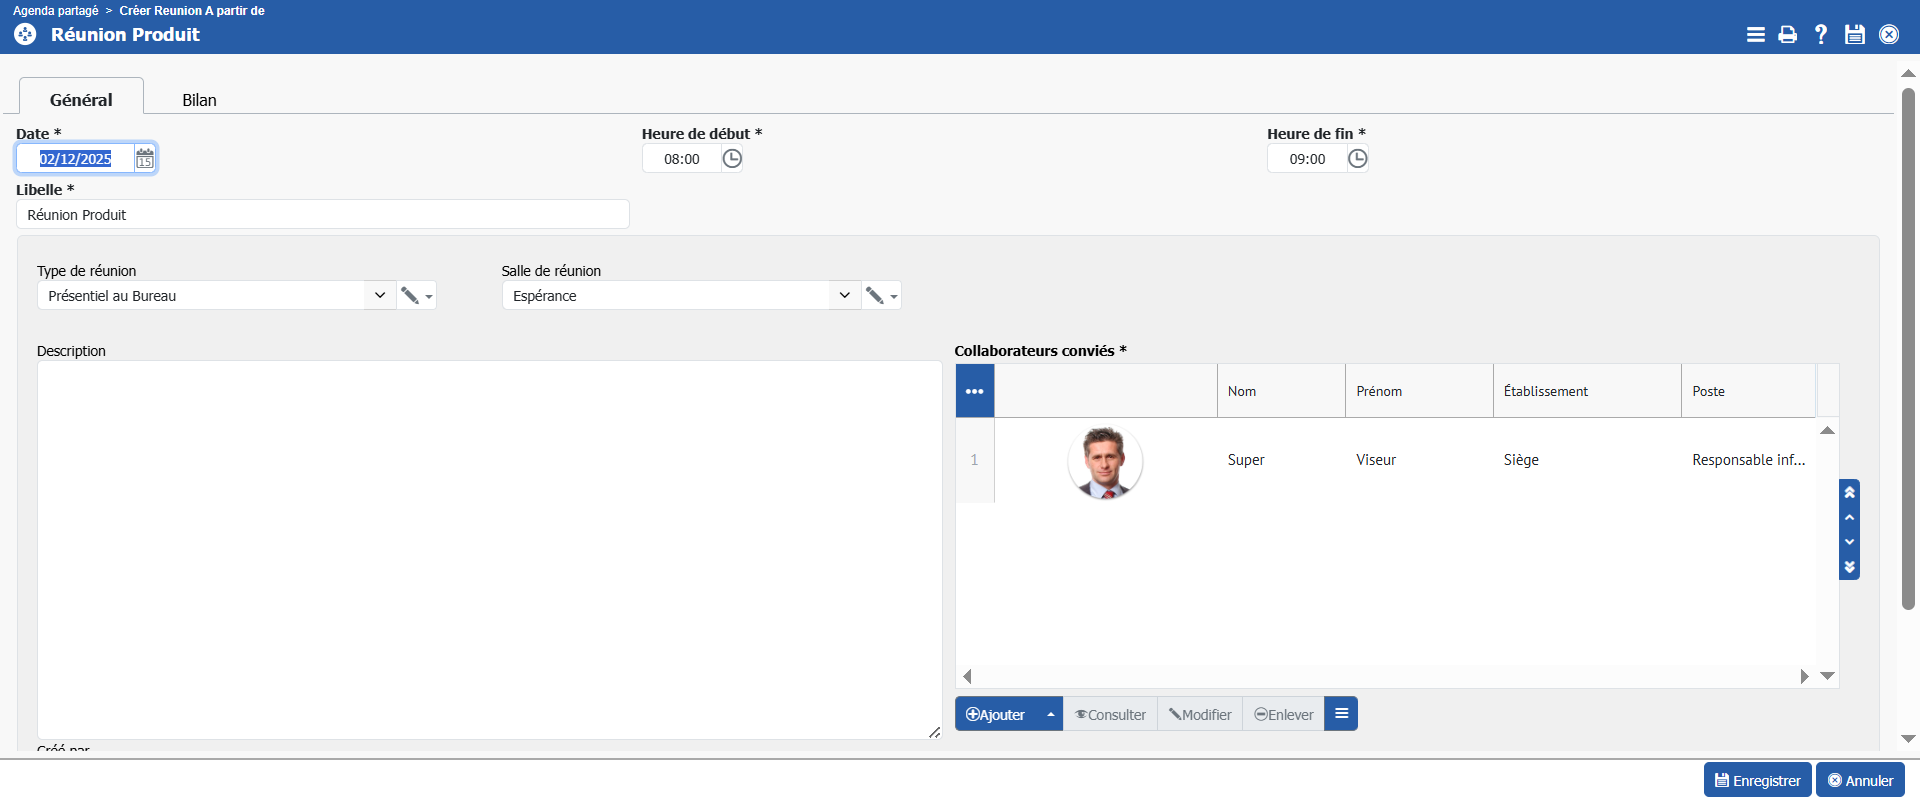The width and height of the screenshot is (1920, 797).
Task: Click the save floppy disk icon in header
Action: click(x=1855, y=35)
